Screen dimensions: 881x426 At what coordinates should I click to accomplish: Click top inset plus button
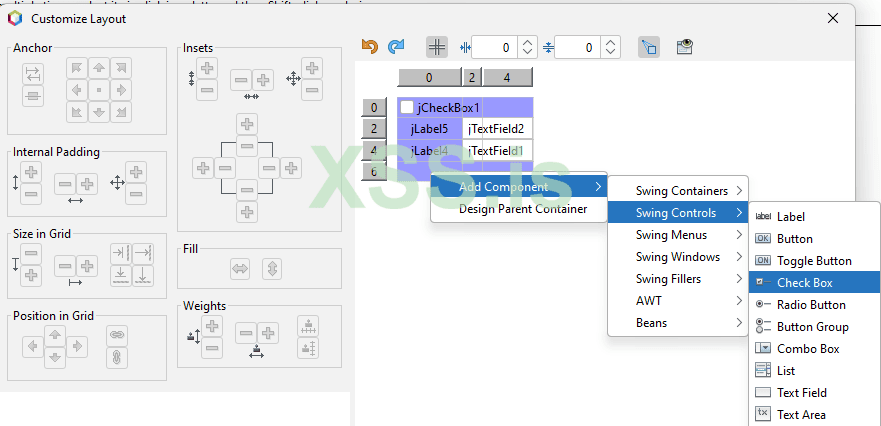click(x=247, y=124)
